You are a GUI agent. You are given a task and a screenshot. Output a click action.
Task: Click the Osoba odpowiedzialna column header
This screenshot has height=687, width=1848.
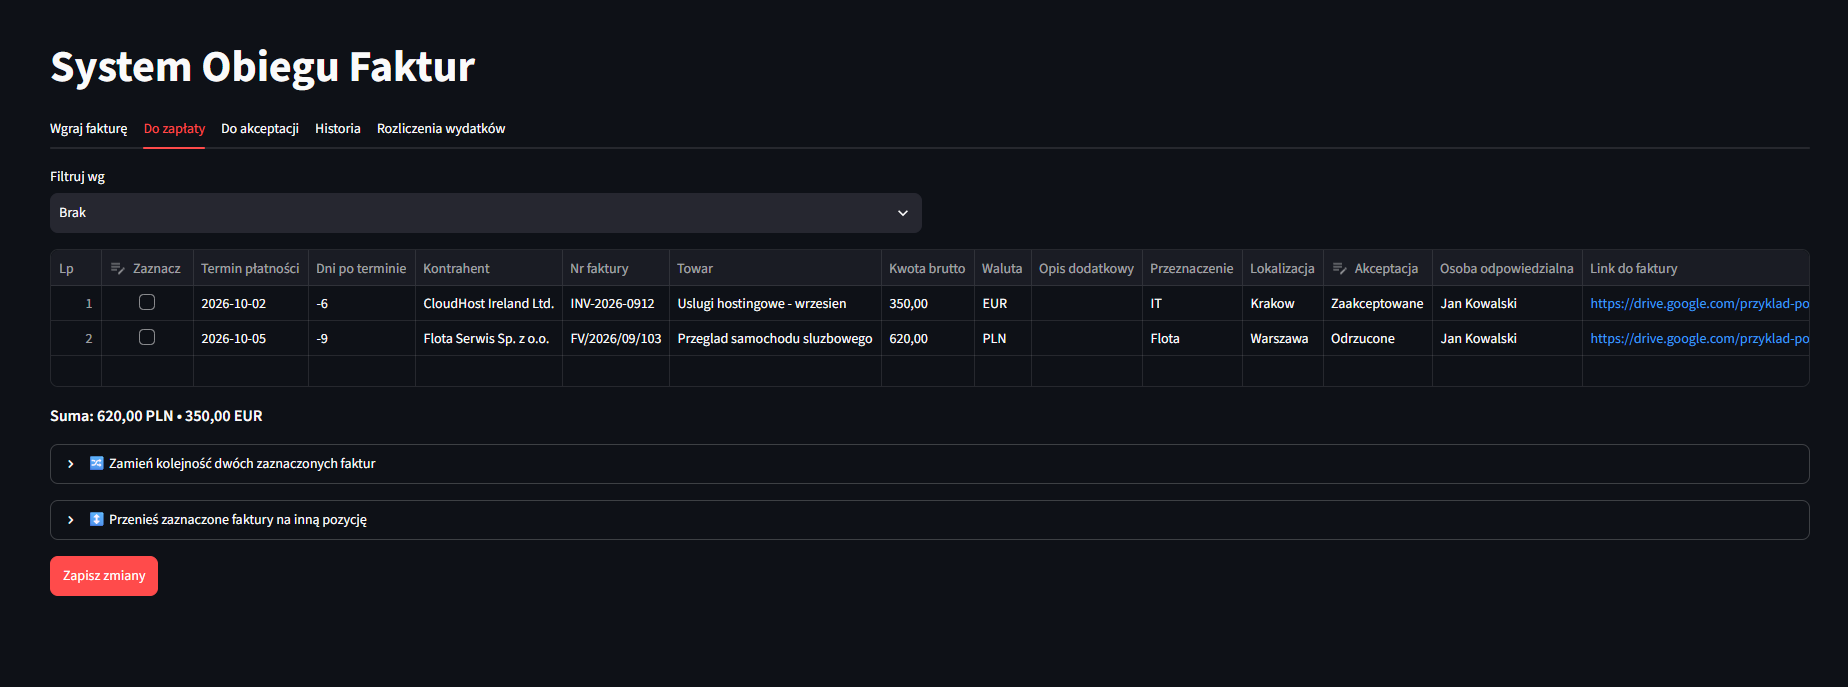pos(1507,268)
